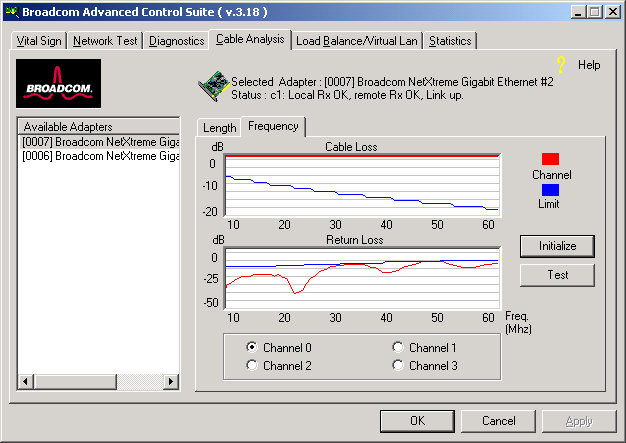This screenshot has width=626, height=443.
Task: Open the Length sub-tab
Action: [x=220, y=128]
